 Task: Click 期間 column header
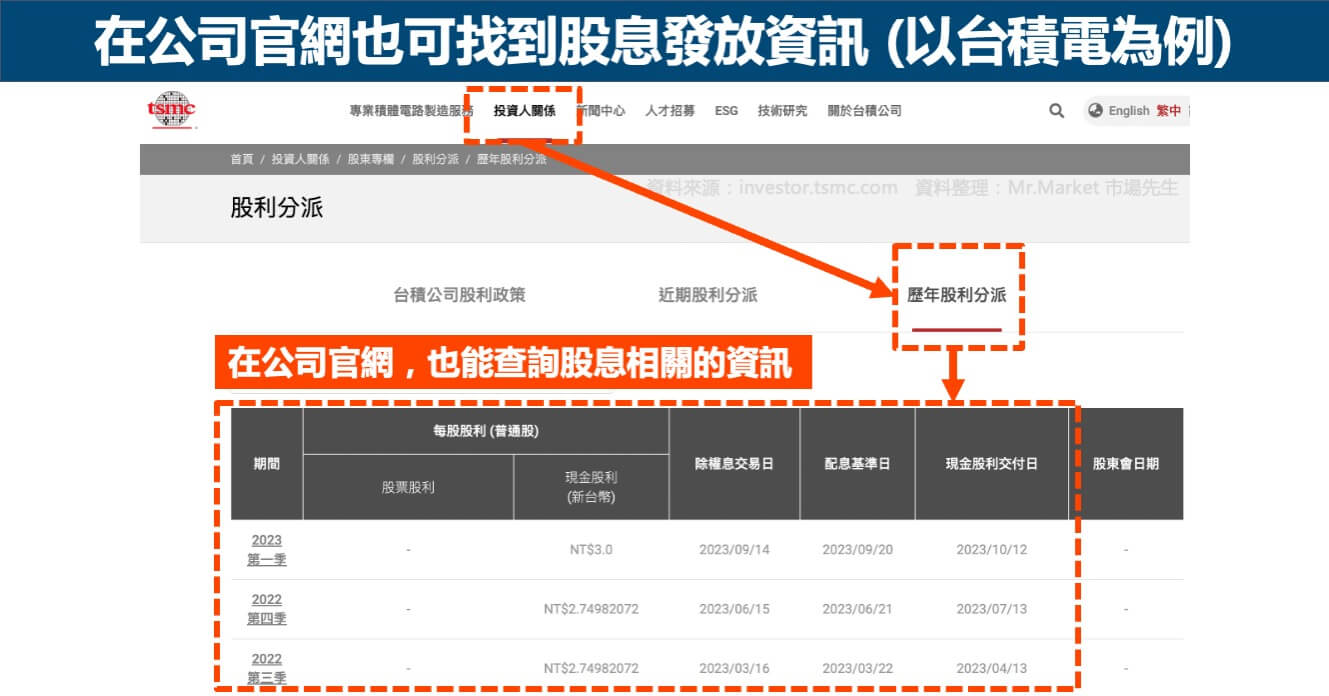click(267, 464)
